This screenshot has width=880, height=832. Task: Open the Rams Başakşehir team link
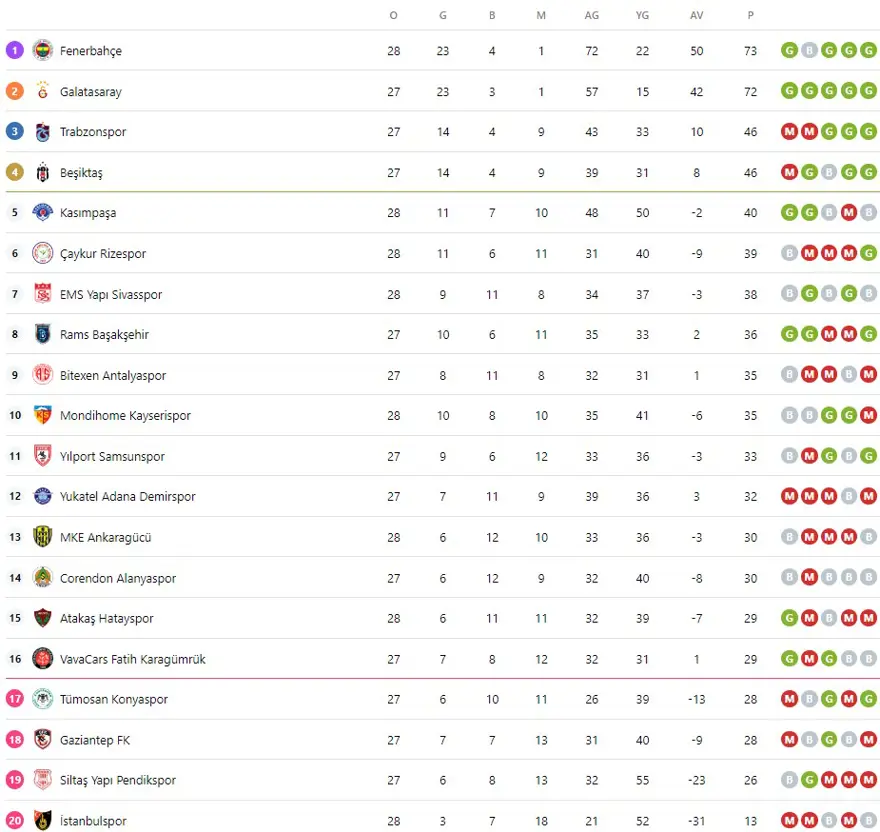pyautogui.click(x=104, y=335)
